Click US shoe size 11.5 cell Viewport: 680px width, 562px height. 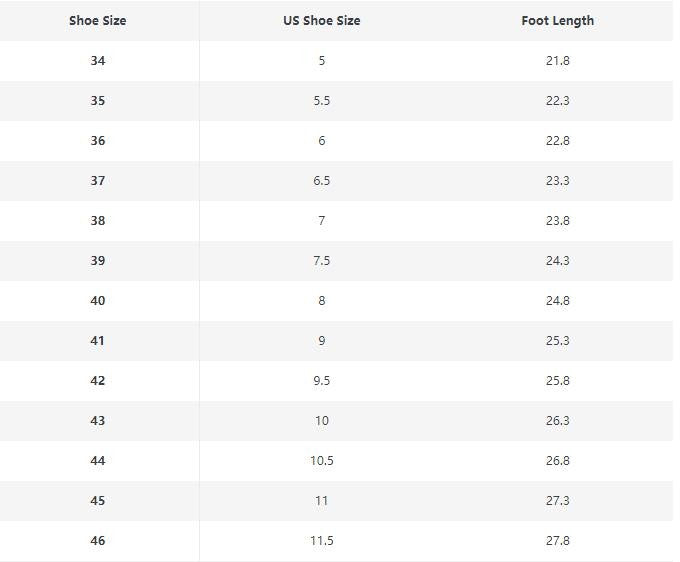click(x=322, y=541)
